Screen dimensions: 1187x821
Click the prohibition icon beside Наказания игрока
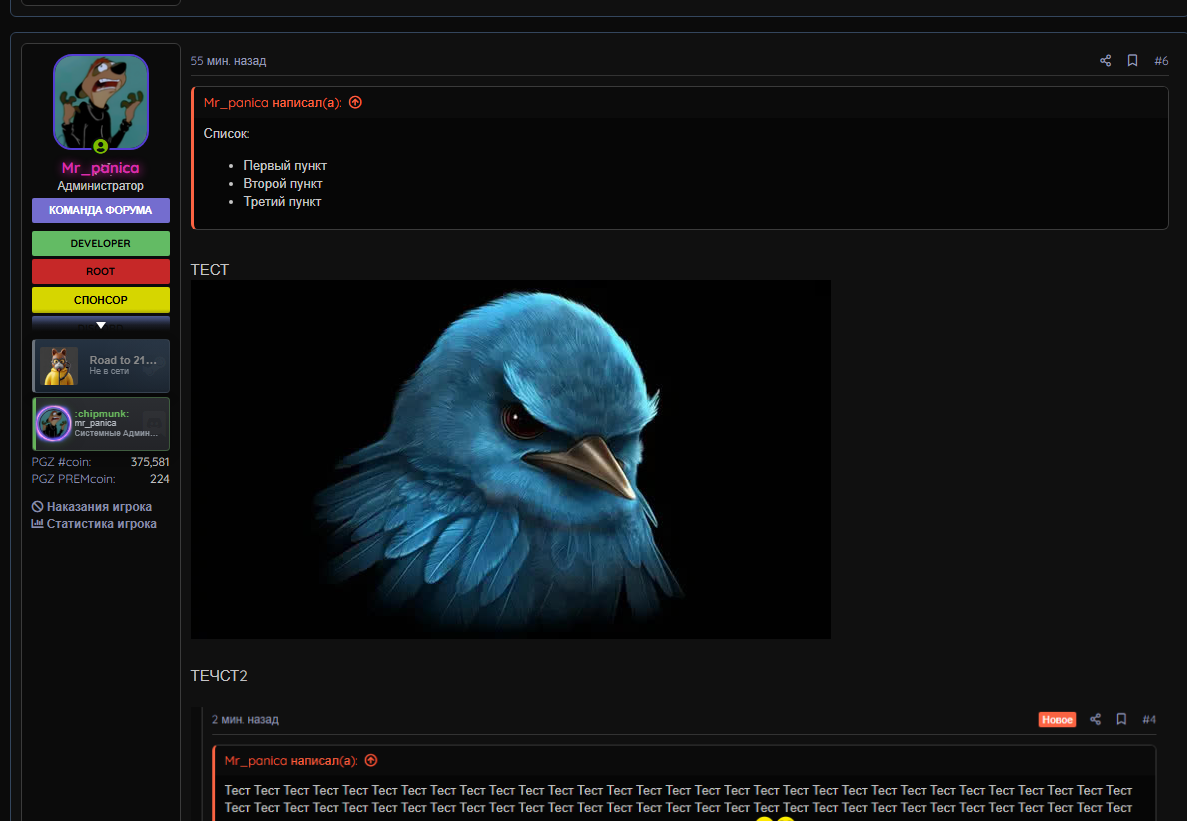coord(35,507)
